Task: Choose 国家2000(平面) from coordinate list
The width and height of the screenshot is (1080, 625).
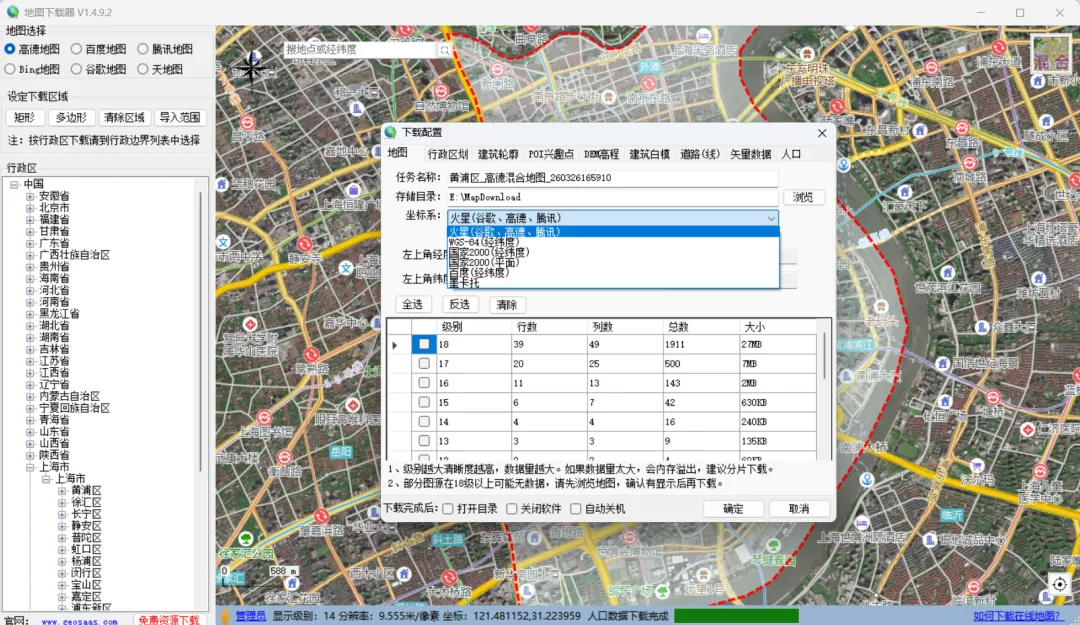Action: coord(613,263)
